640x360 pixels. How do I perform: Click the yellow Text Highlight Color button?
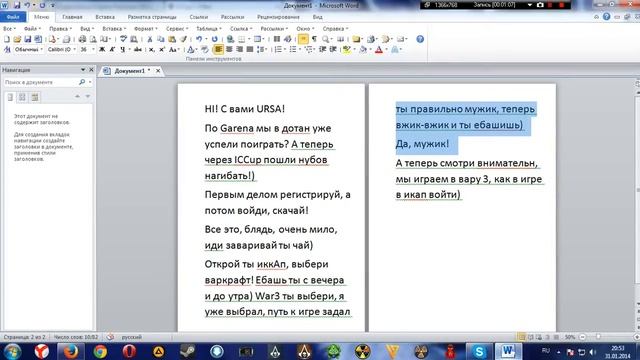click(346, 49)
